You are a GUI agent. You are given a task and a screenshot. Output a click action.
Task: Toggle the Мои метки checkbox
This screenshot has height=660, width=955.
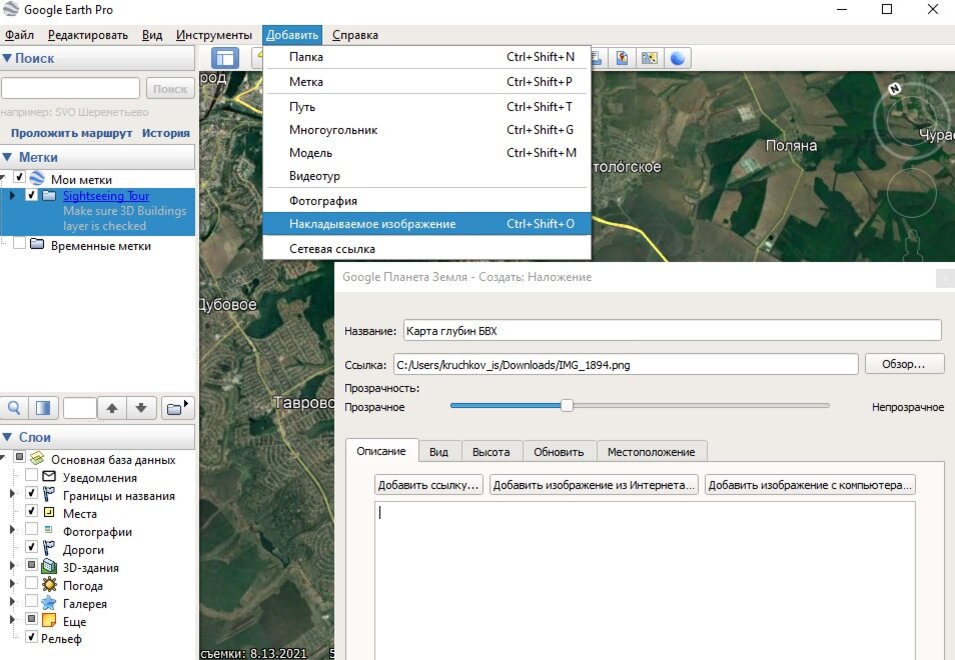(x=19, y=177)
